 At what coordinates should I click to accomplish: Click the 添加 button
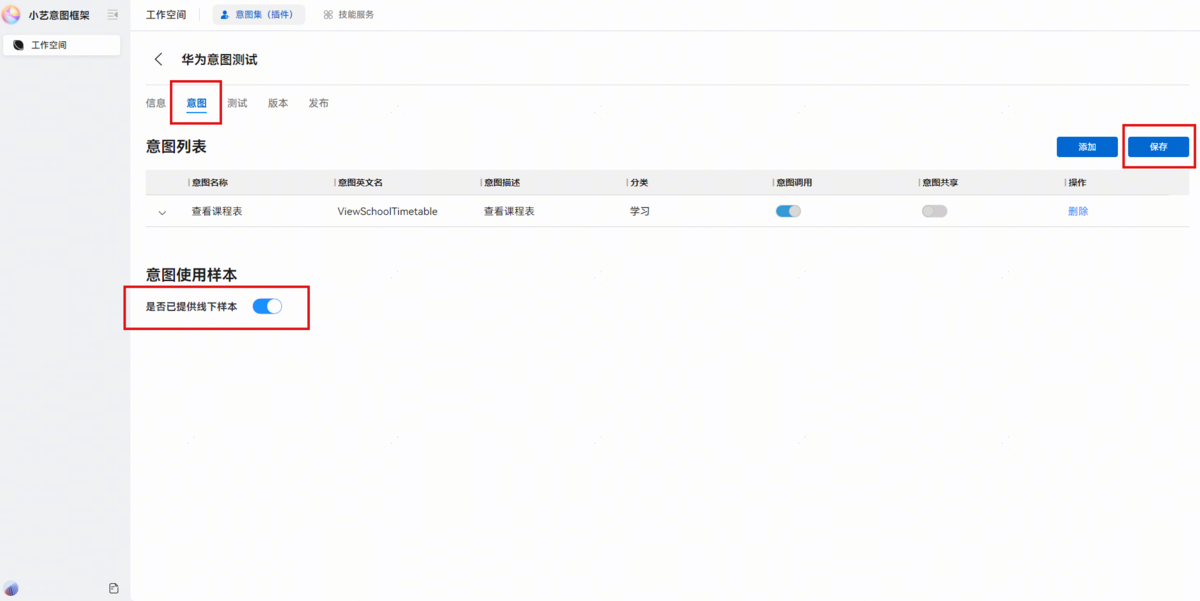point(1087,147)
